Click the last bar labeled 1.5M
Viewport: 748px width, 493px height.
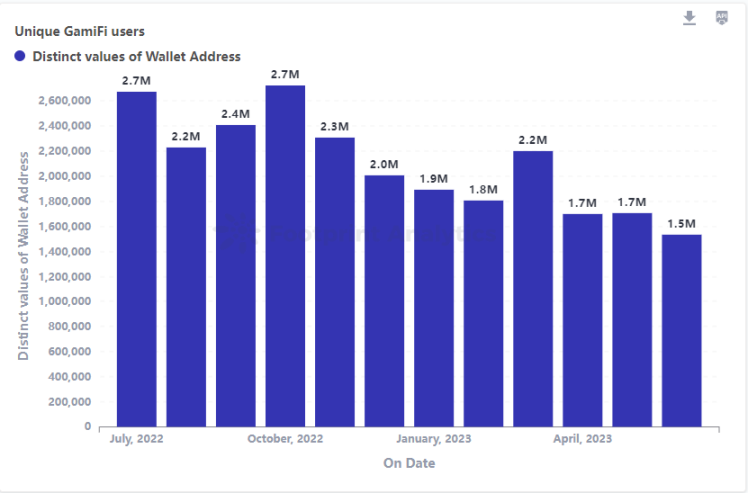[681, 330]
